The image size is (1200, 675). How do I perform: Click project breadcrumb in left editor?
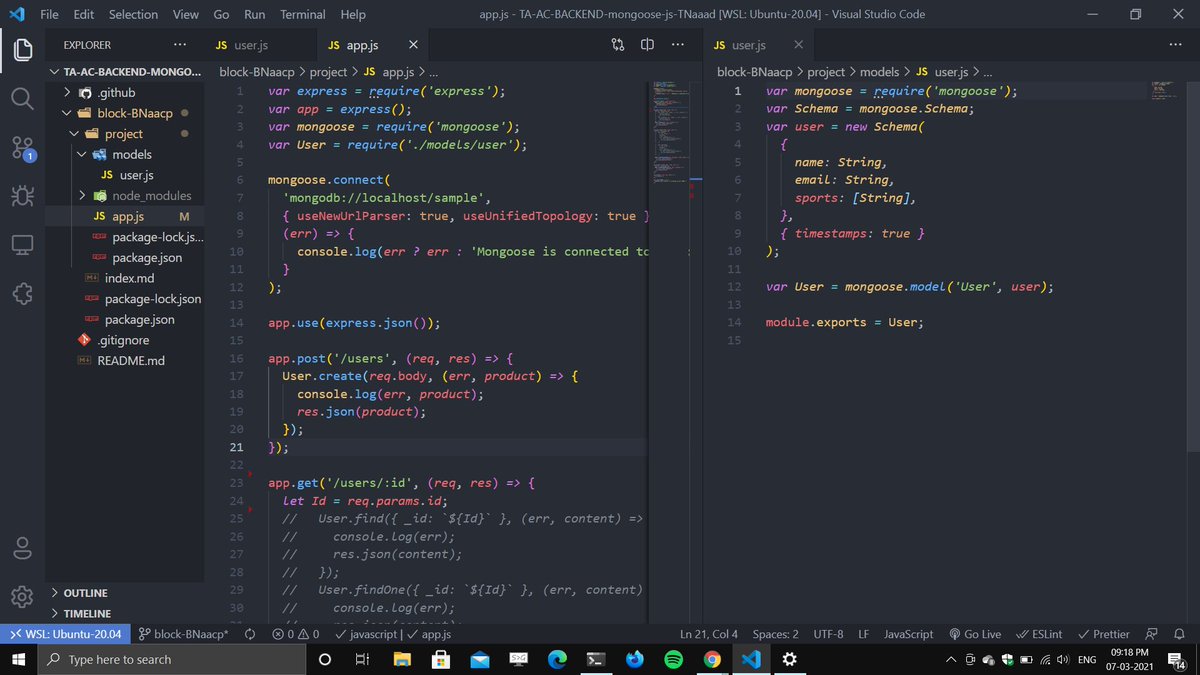pyautogui.click(x=326, y=72)
